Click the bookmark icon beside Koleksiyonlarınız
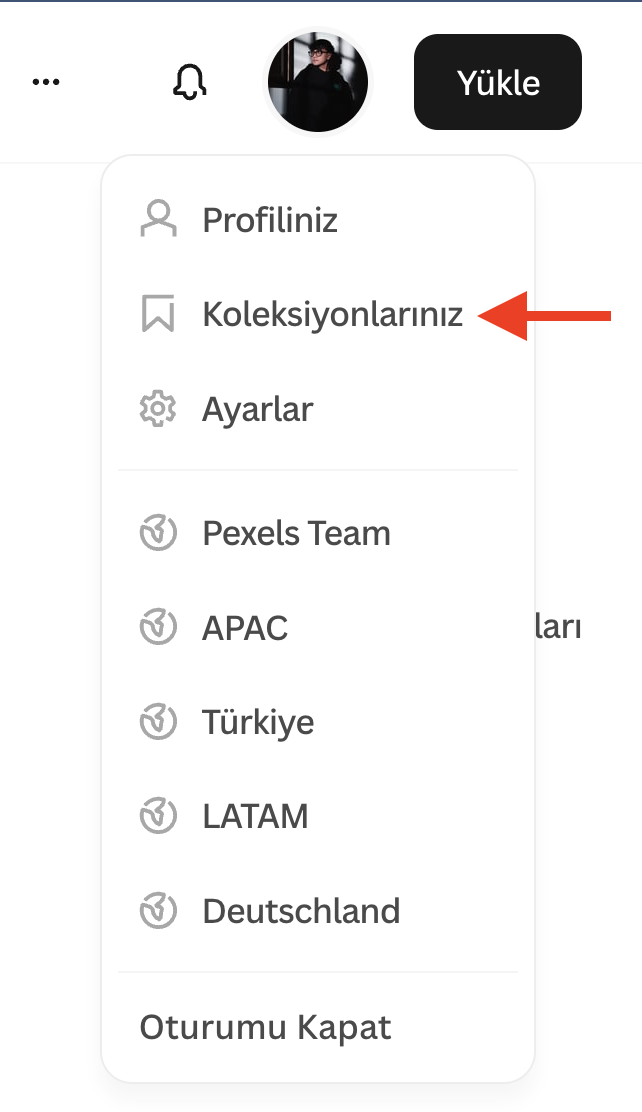The height and width of the screenshot is (1112, 642). tap(158, 314)
